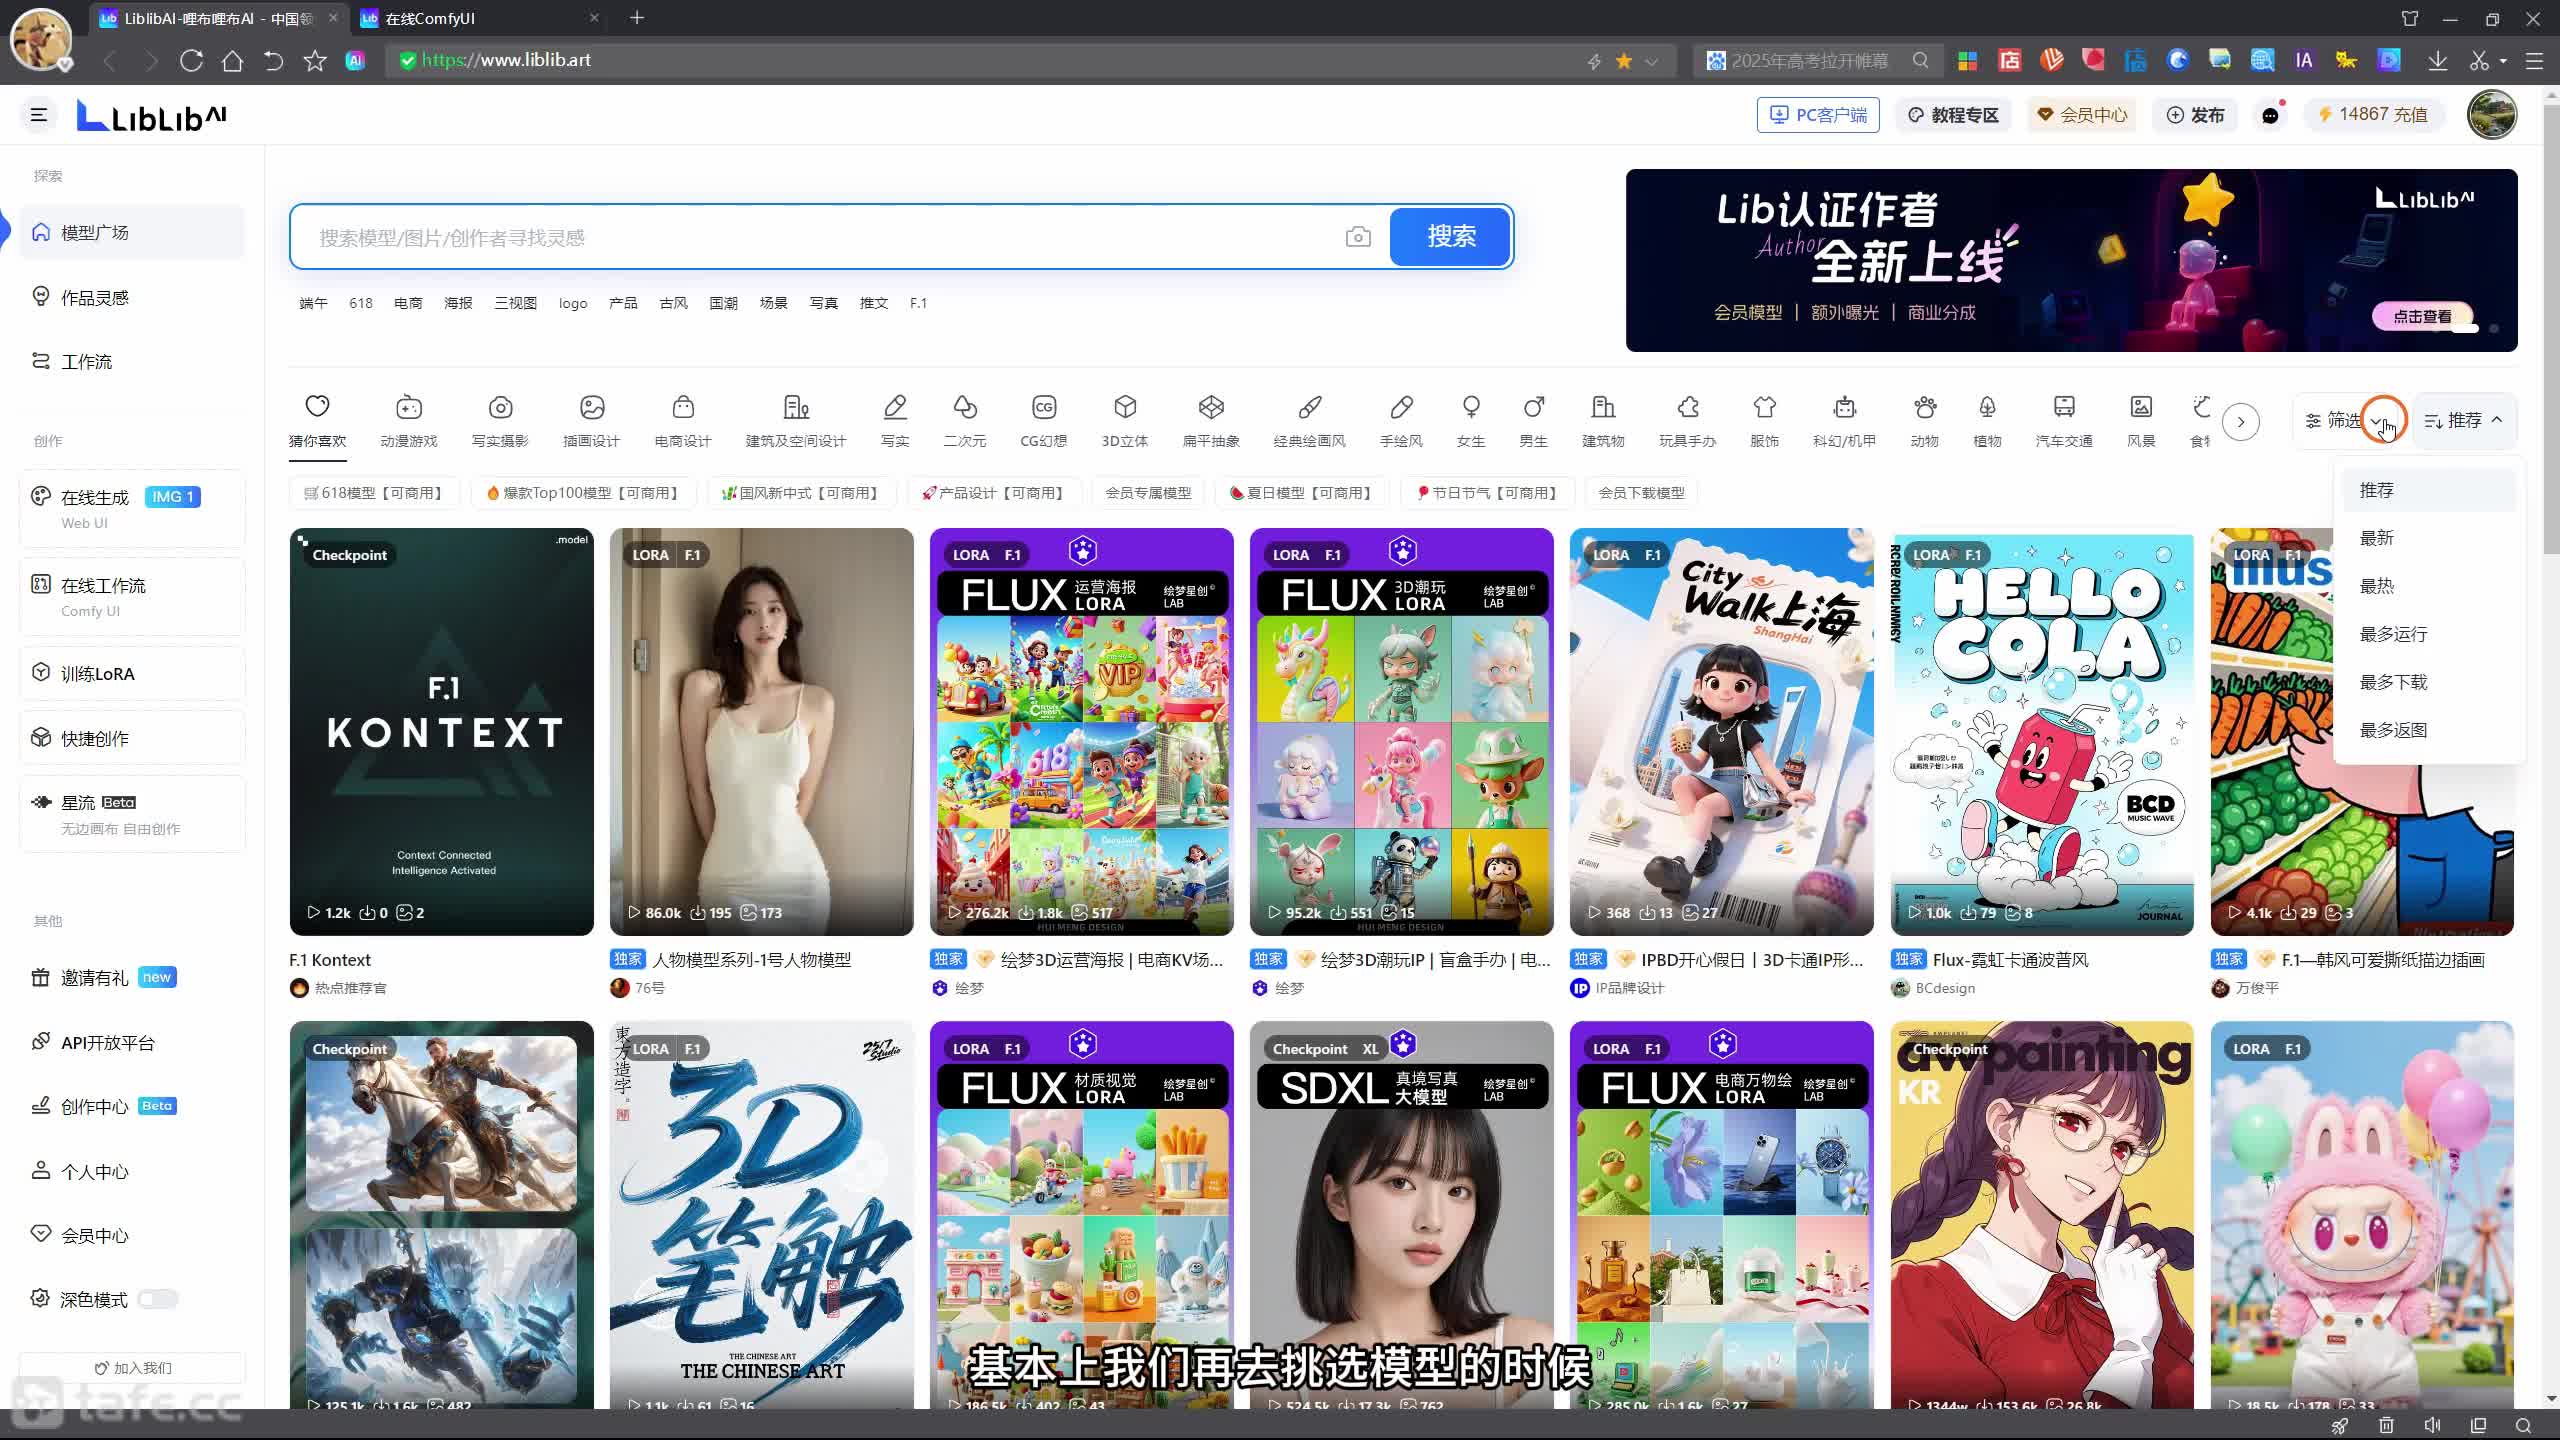Open the message notification bubble icon
The width and height of the screenshot is (2560, 1440).
click(2271, 115)
